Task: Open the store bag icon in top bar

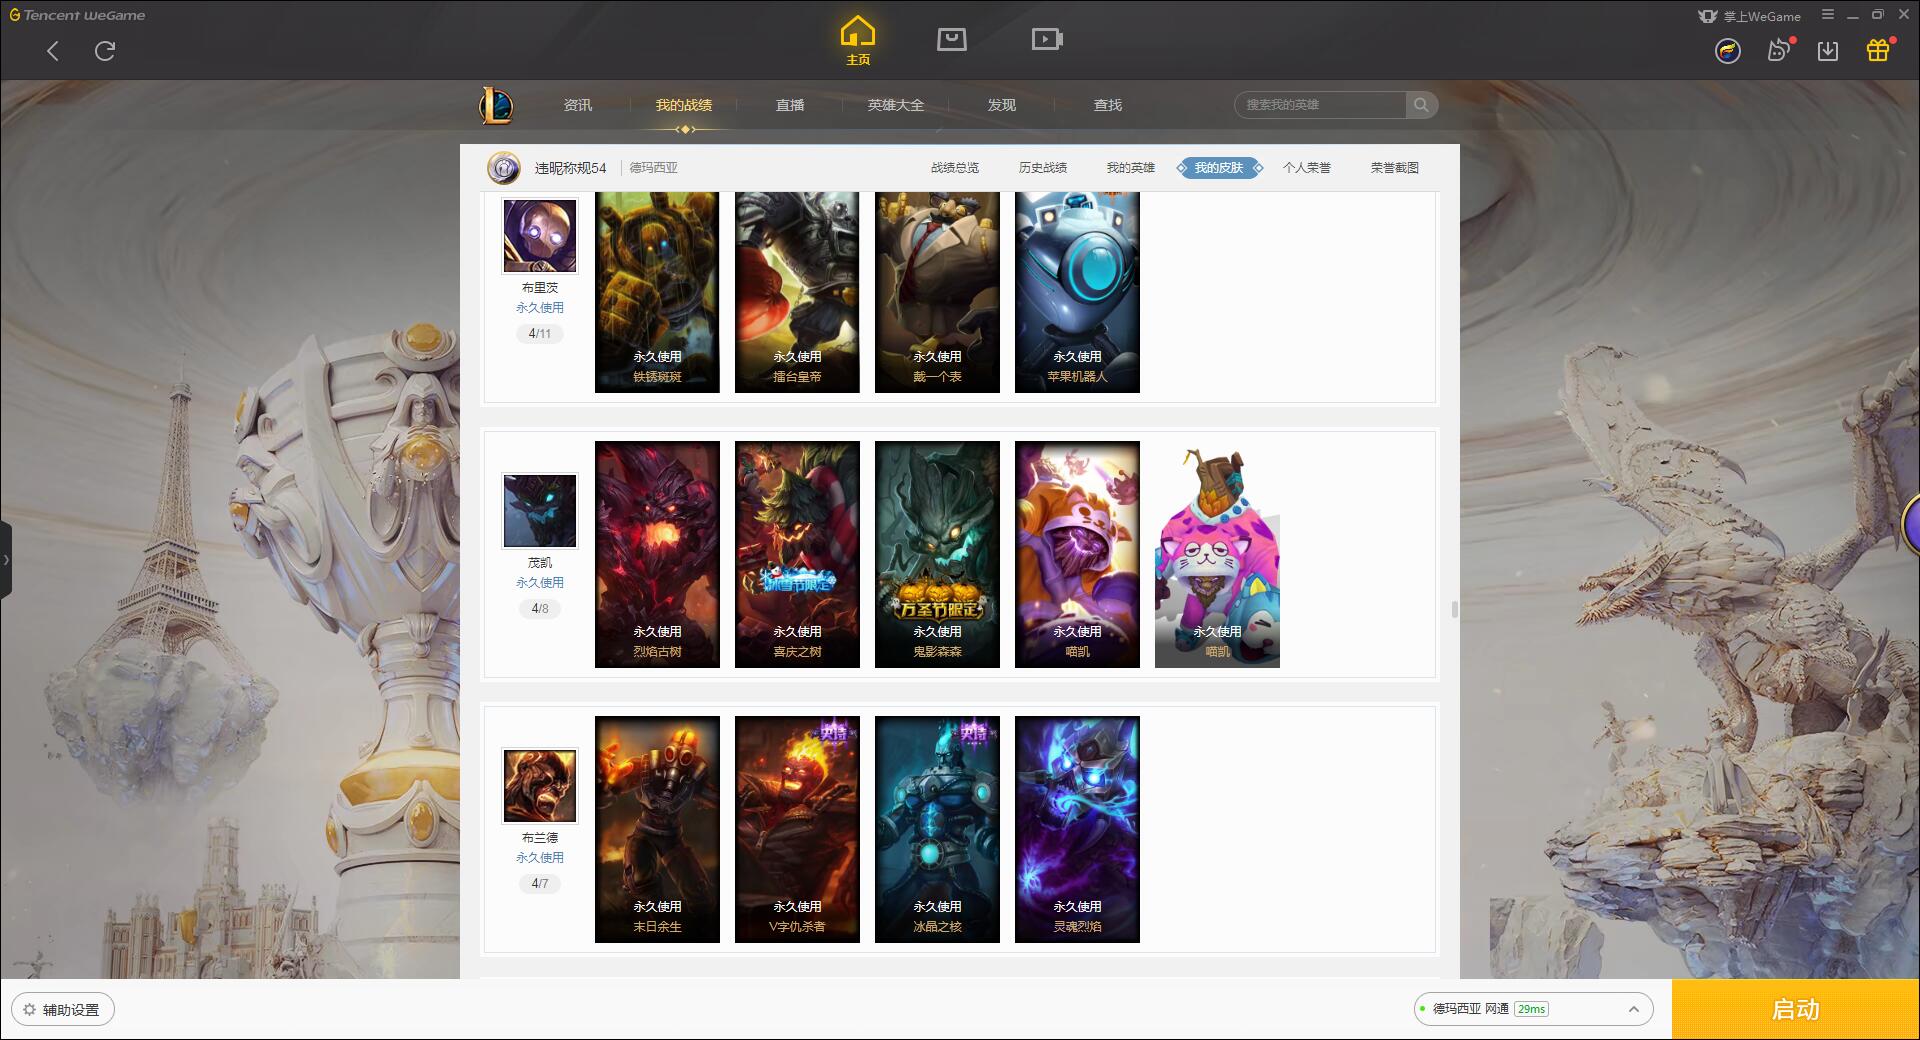Action: 951,39
